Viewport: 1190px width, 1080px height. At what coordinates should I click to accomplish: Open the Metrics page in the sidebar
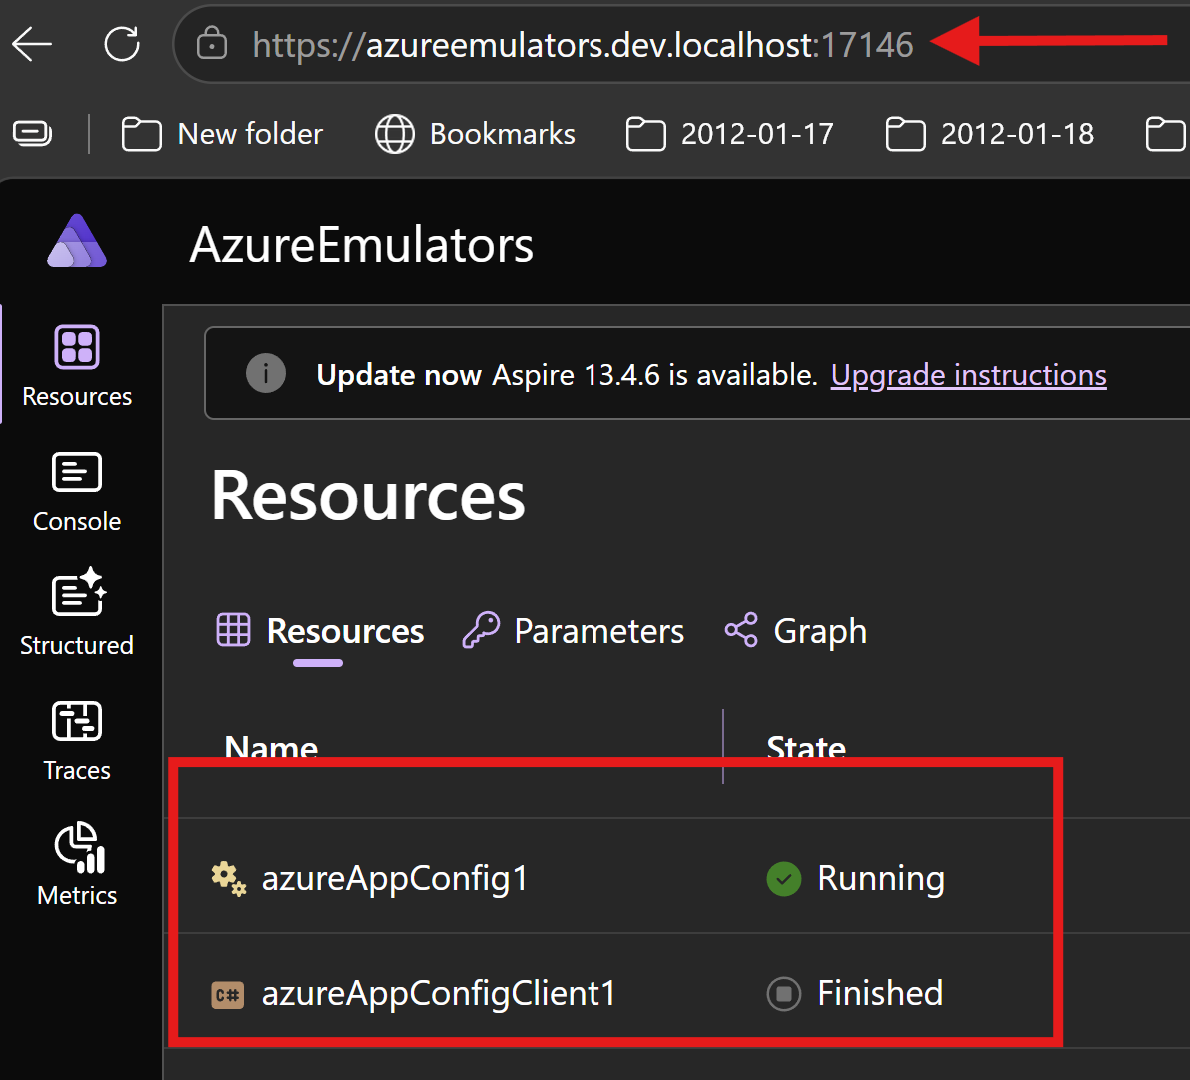pos(77,864)
